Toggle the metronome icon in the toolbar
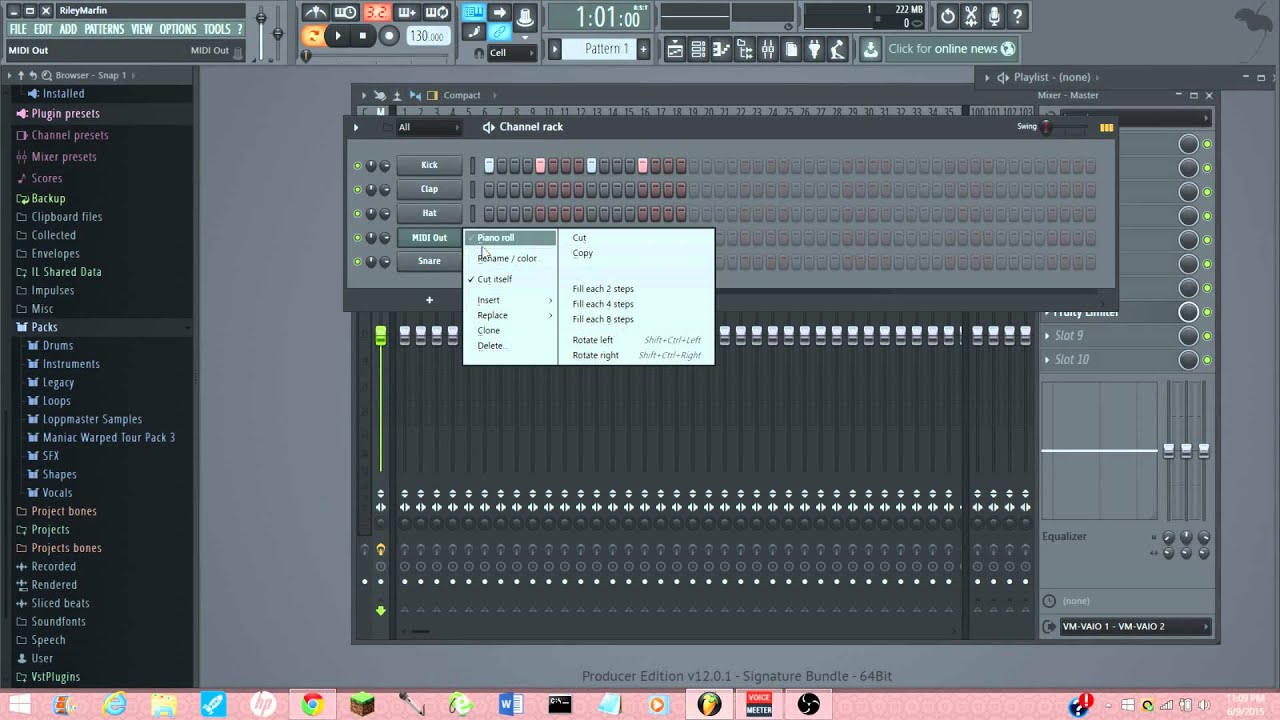 coord(315,12)
